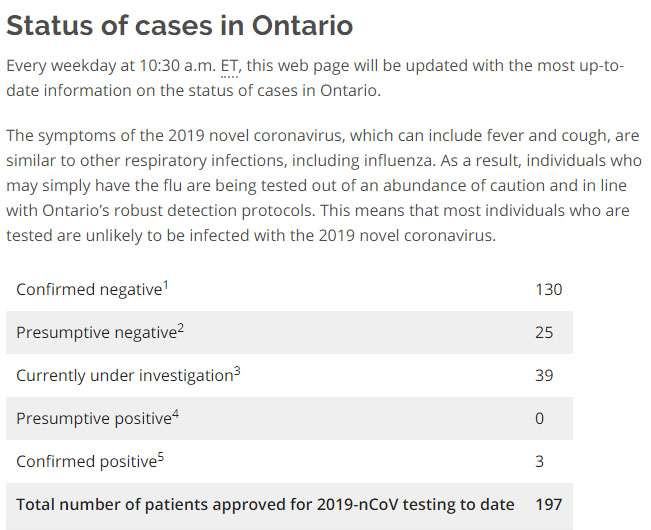Select the value 3 for confirmed positive
Image resolution: width=651 pixels, height=530 pixels.
click(539, 462)
